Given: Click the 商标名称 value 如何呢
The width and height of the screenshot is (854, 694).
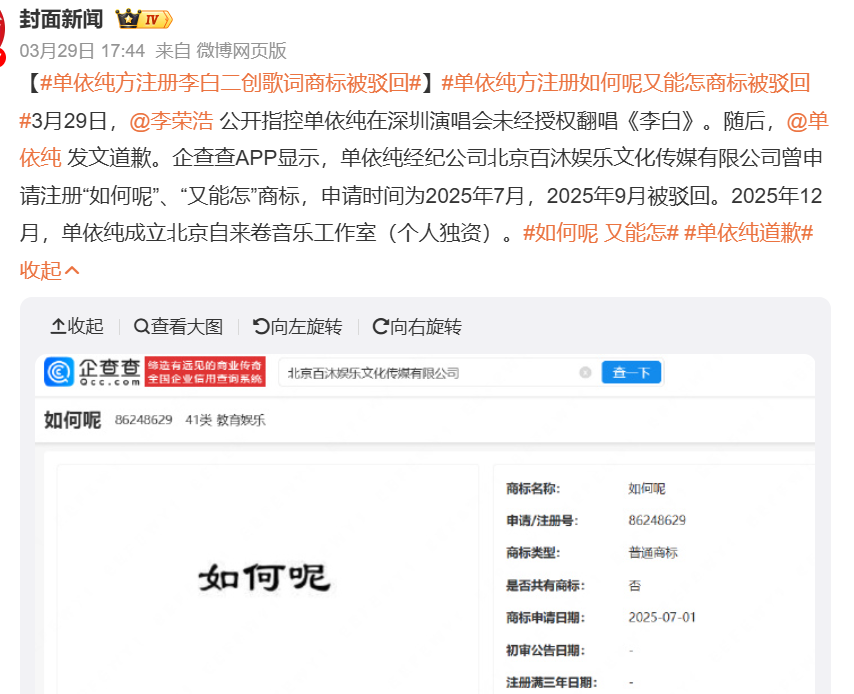Looking at the screenshot, I should (x=646, y=489).
